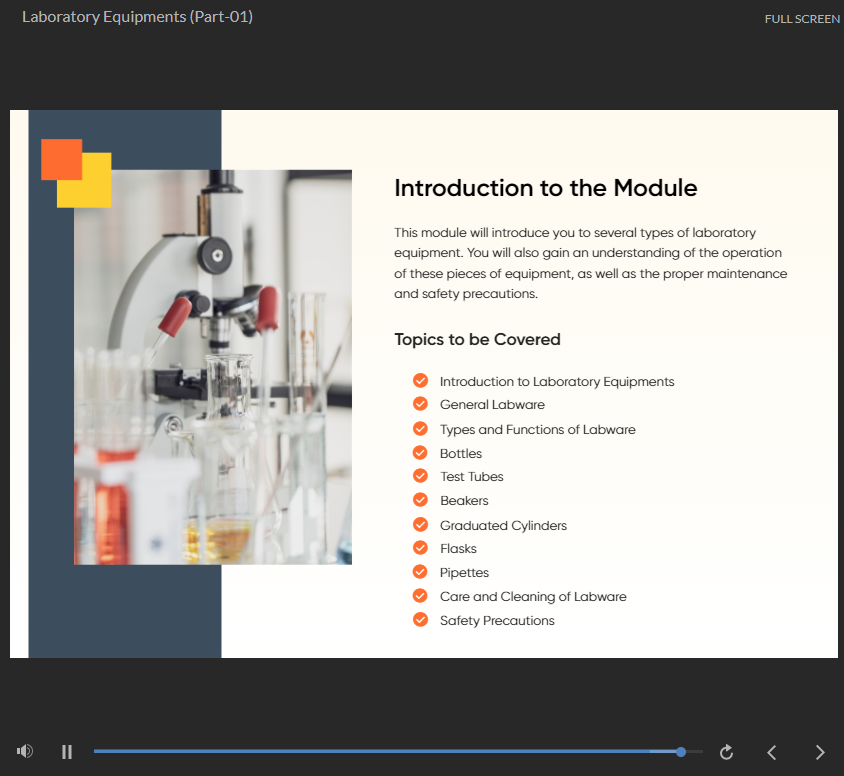Select Care and Cleaning of Labware text

coord(533,597)
